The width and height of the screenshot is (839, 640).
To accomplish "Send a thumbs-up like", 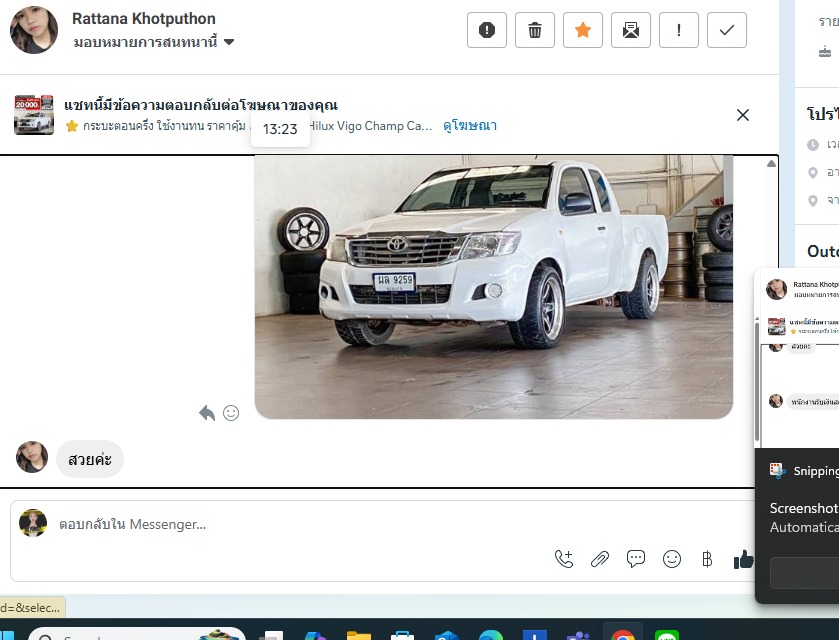I will pos(743,559).
